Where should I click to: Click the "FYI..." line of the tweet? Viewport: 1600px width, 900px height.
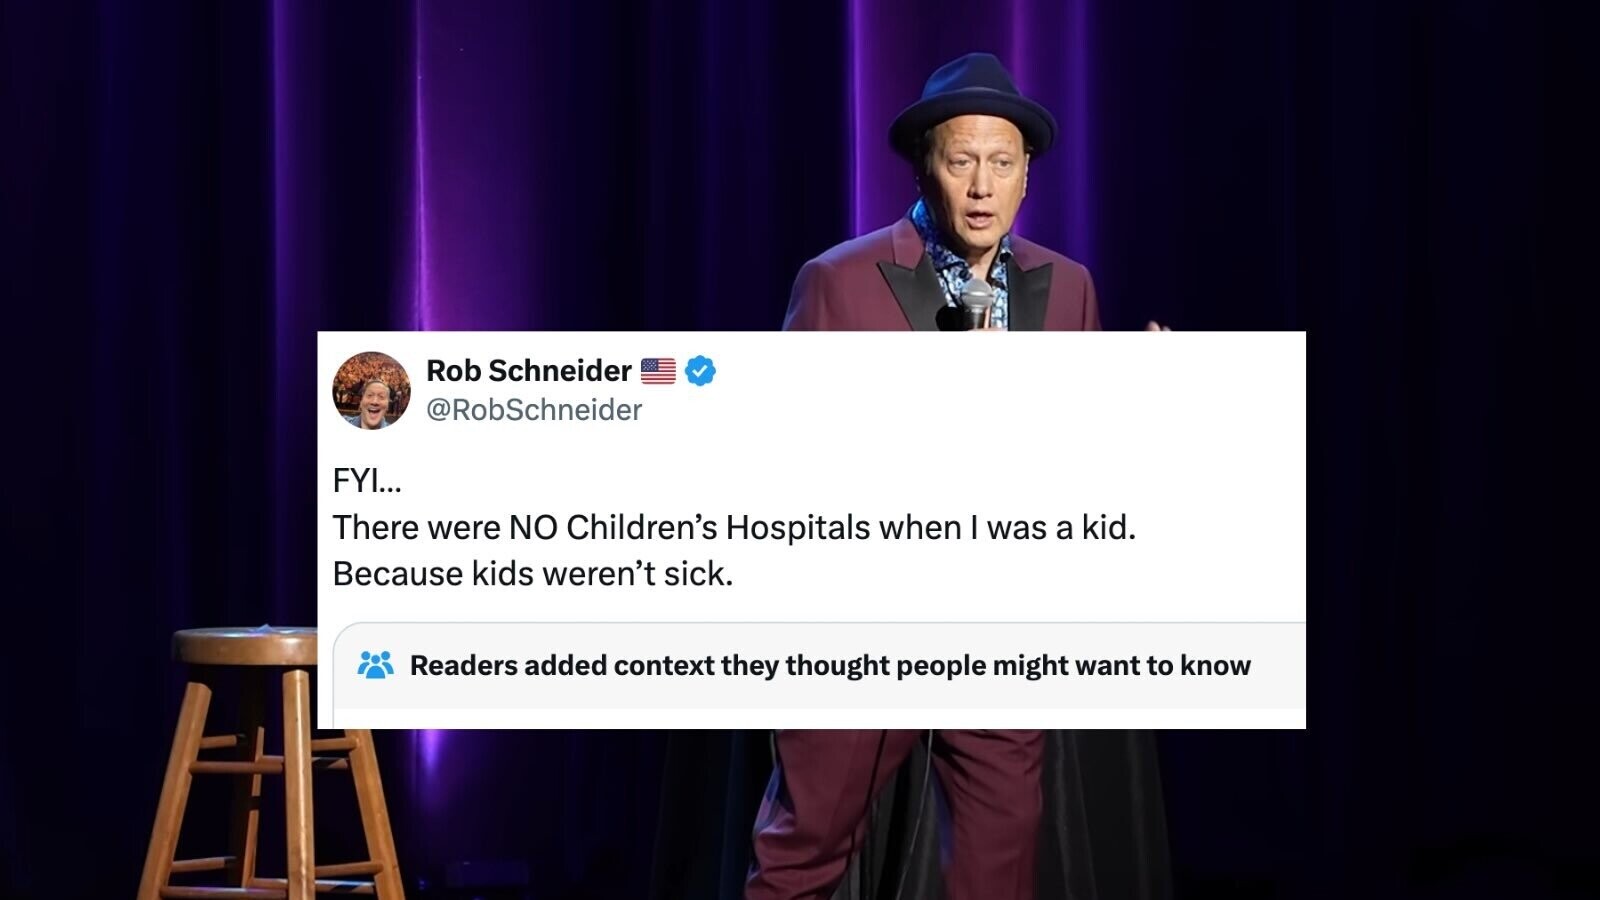click(x=367, y=482)
